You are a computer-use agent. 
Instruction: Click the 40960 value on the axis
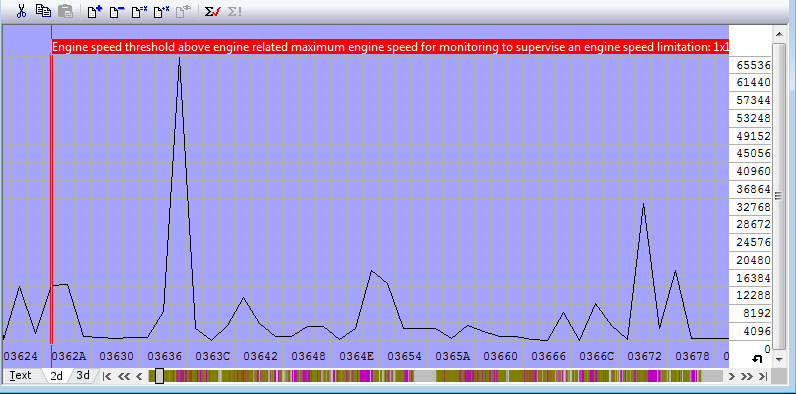[754, 172]
